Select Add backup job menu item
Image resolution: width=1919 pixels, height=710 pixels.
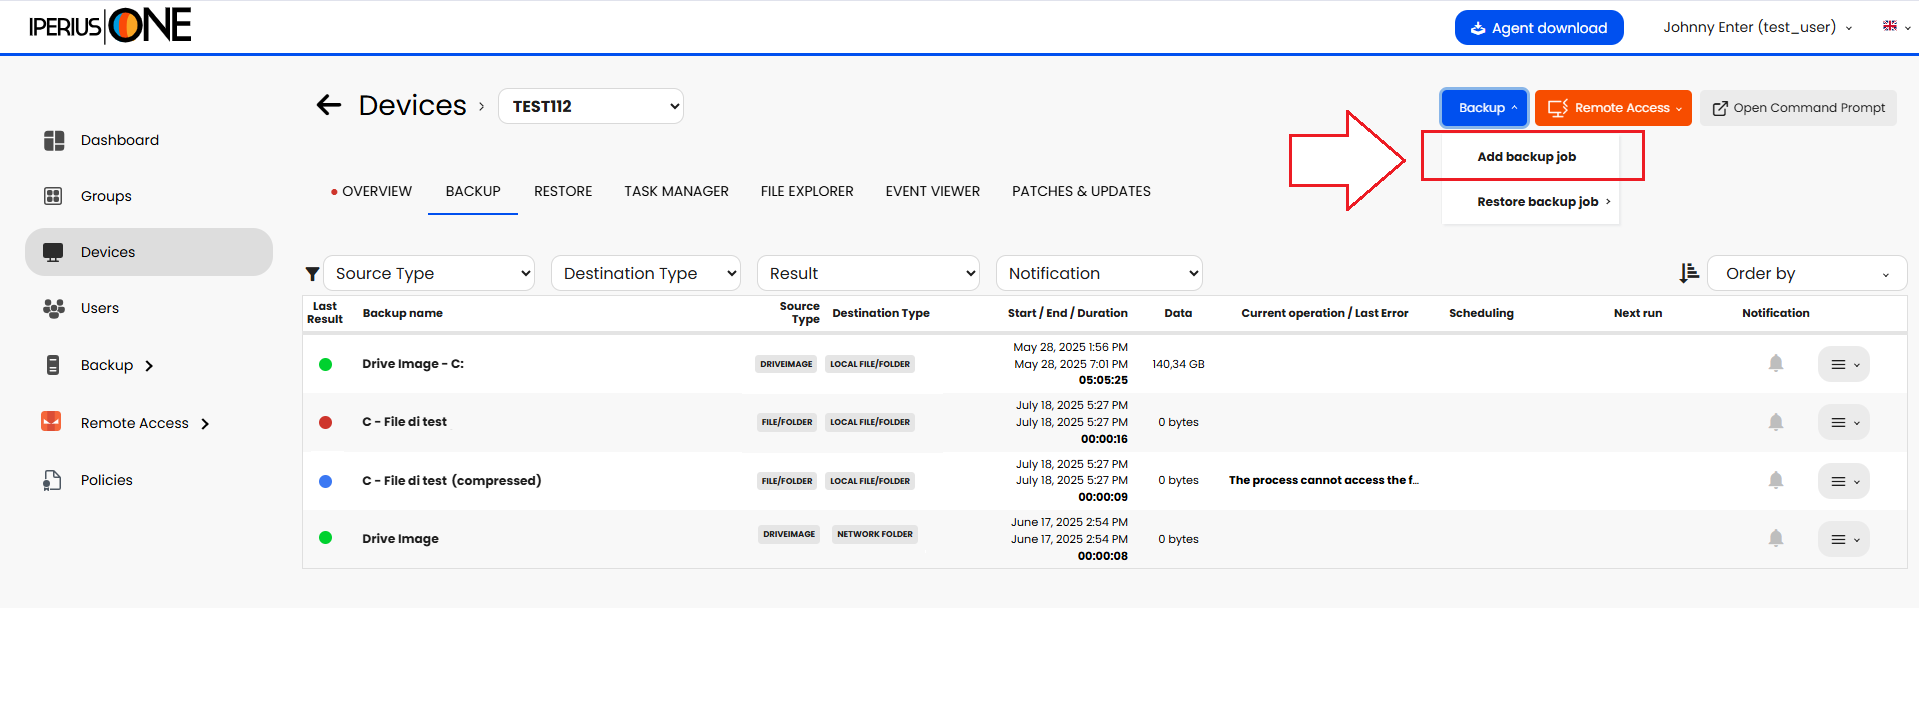pos(1526,157)
